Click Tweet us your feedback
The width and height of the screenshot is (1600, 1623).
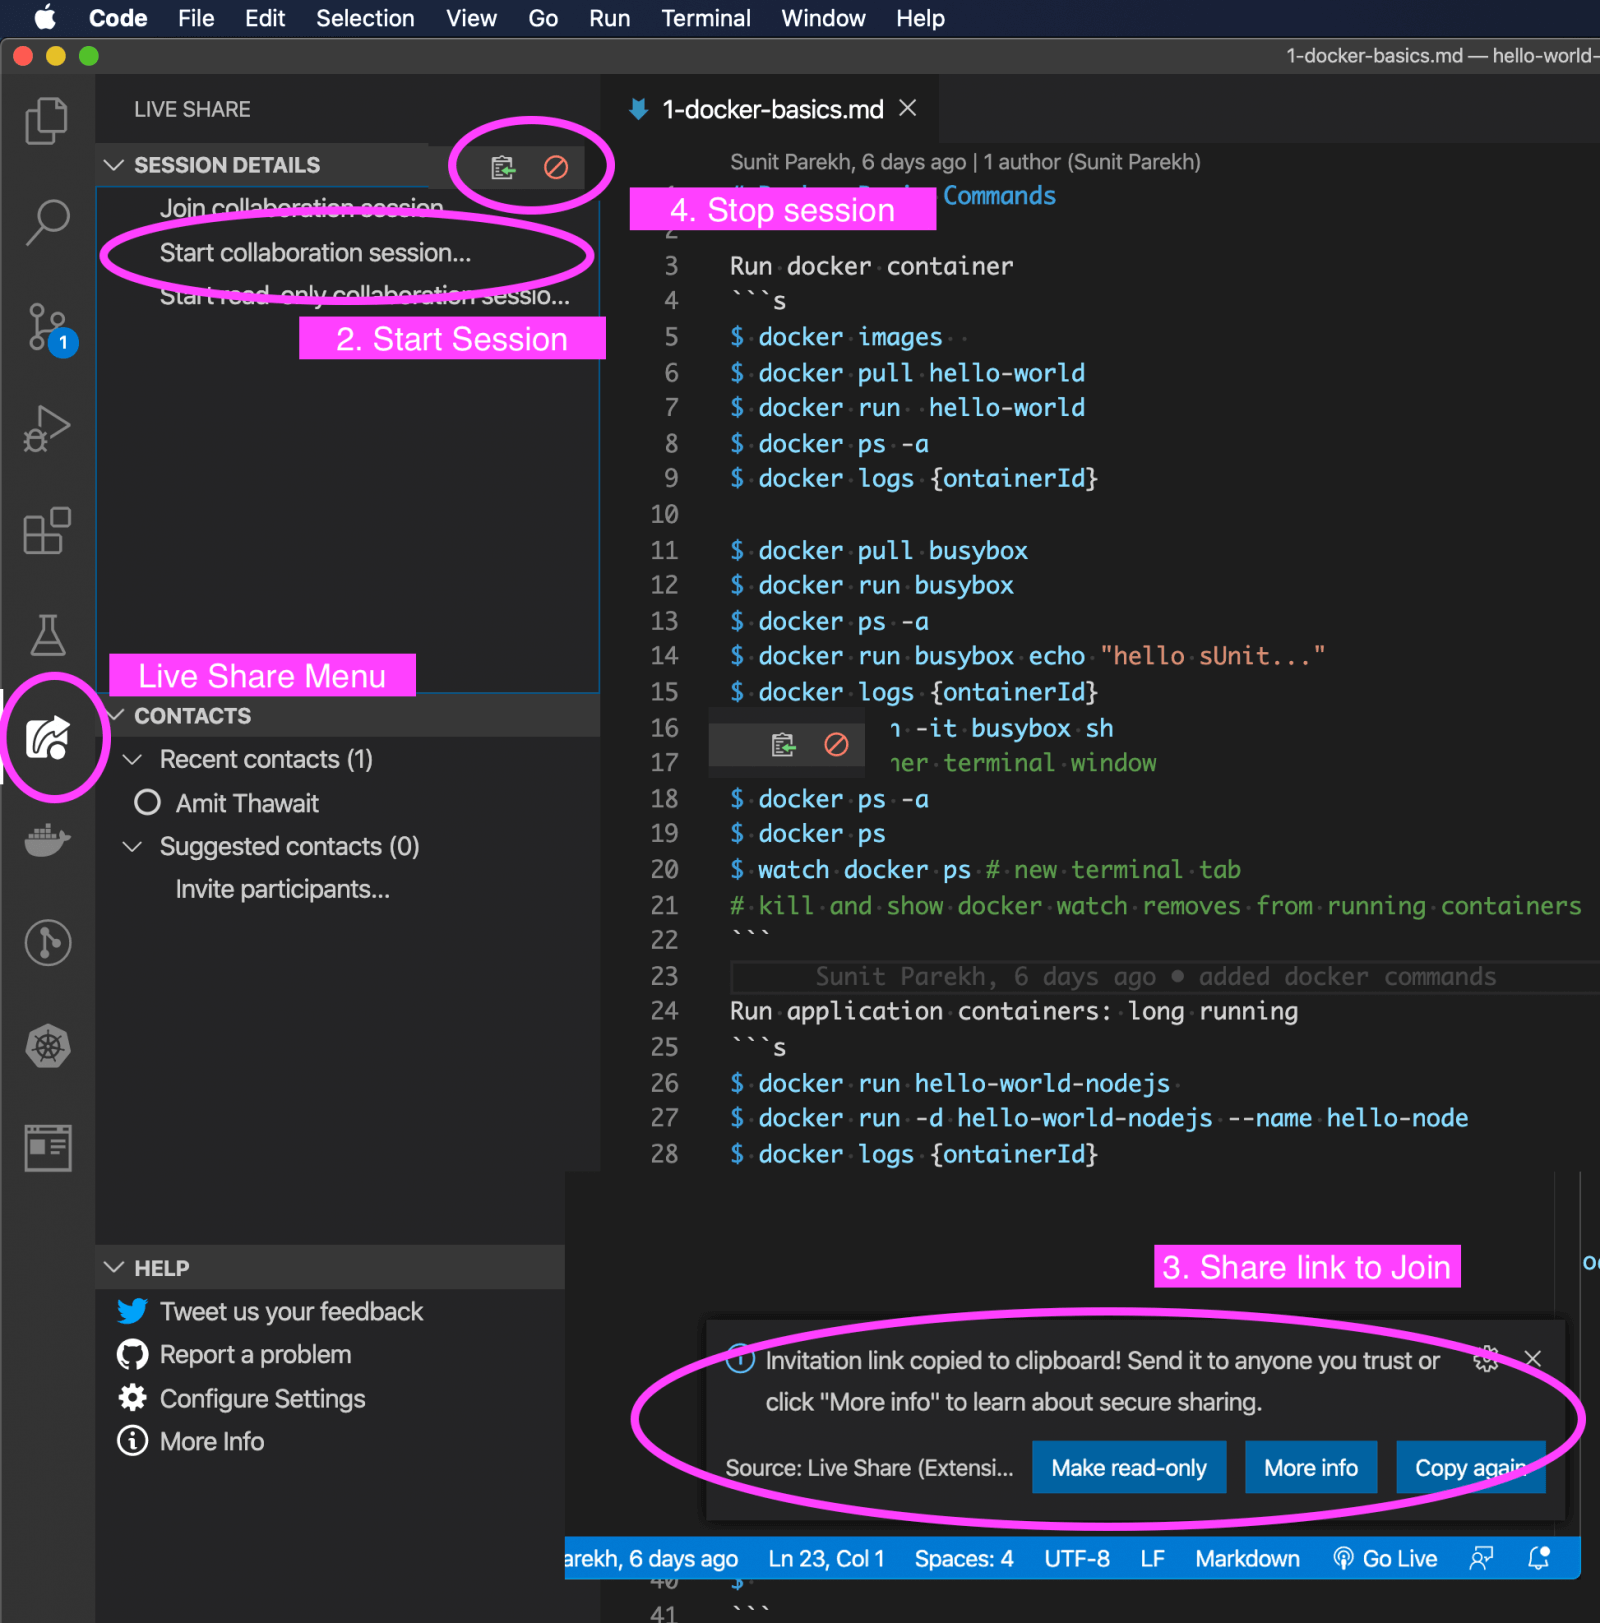(x=291, y=1311)
